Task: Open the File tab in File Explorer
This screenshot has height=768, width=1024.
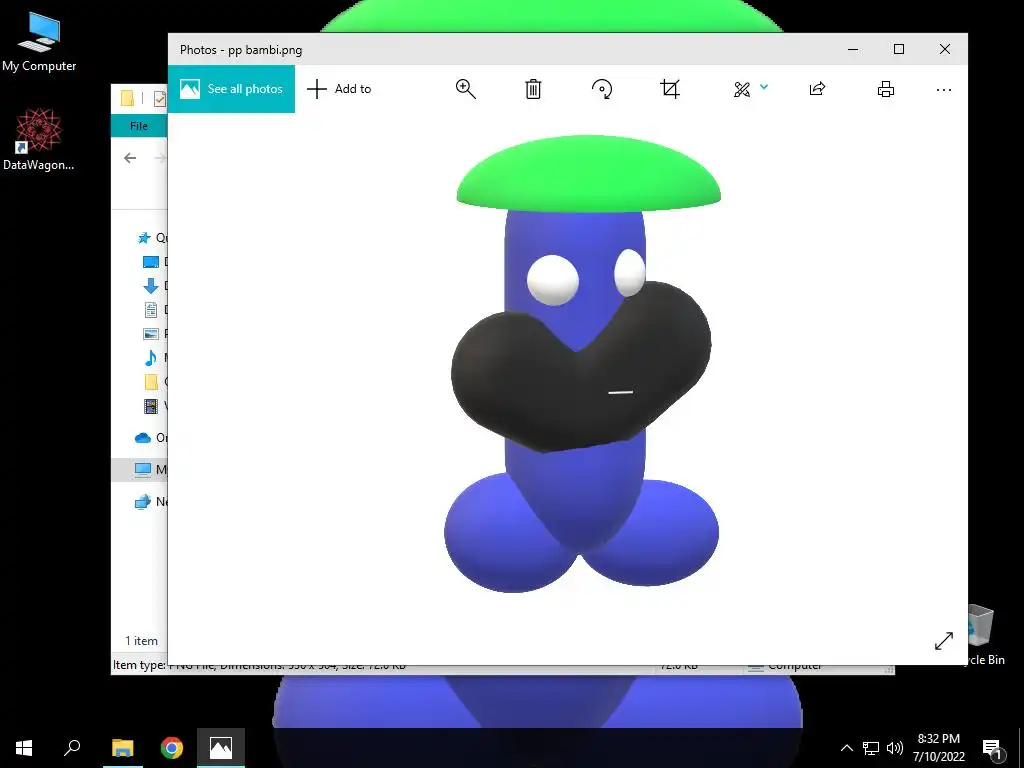Action: pos(138,126)
